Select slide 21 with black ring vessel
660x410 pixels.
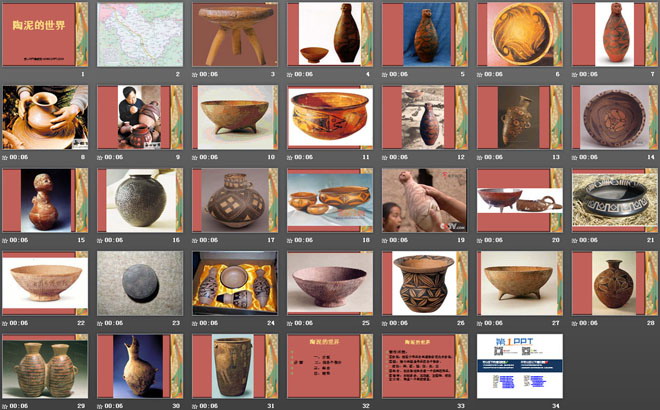click(x=614, y=200)
